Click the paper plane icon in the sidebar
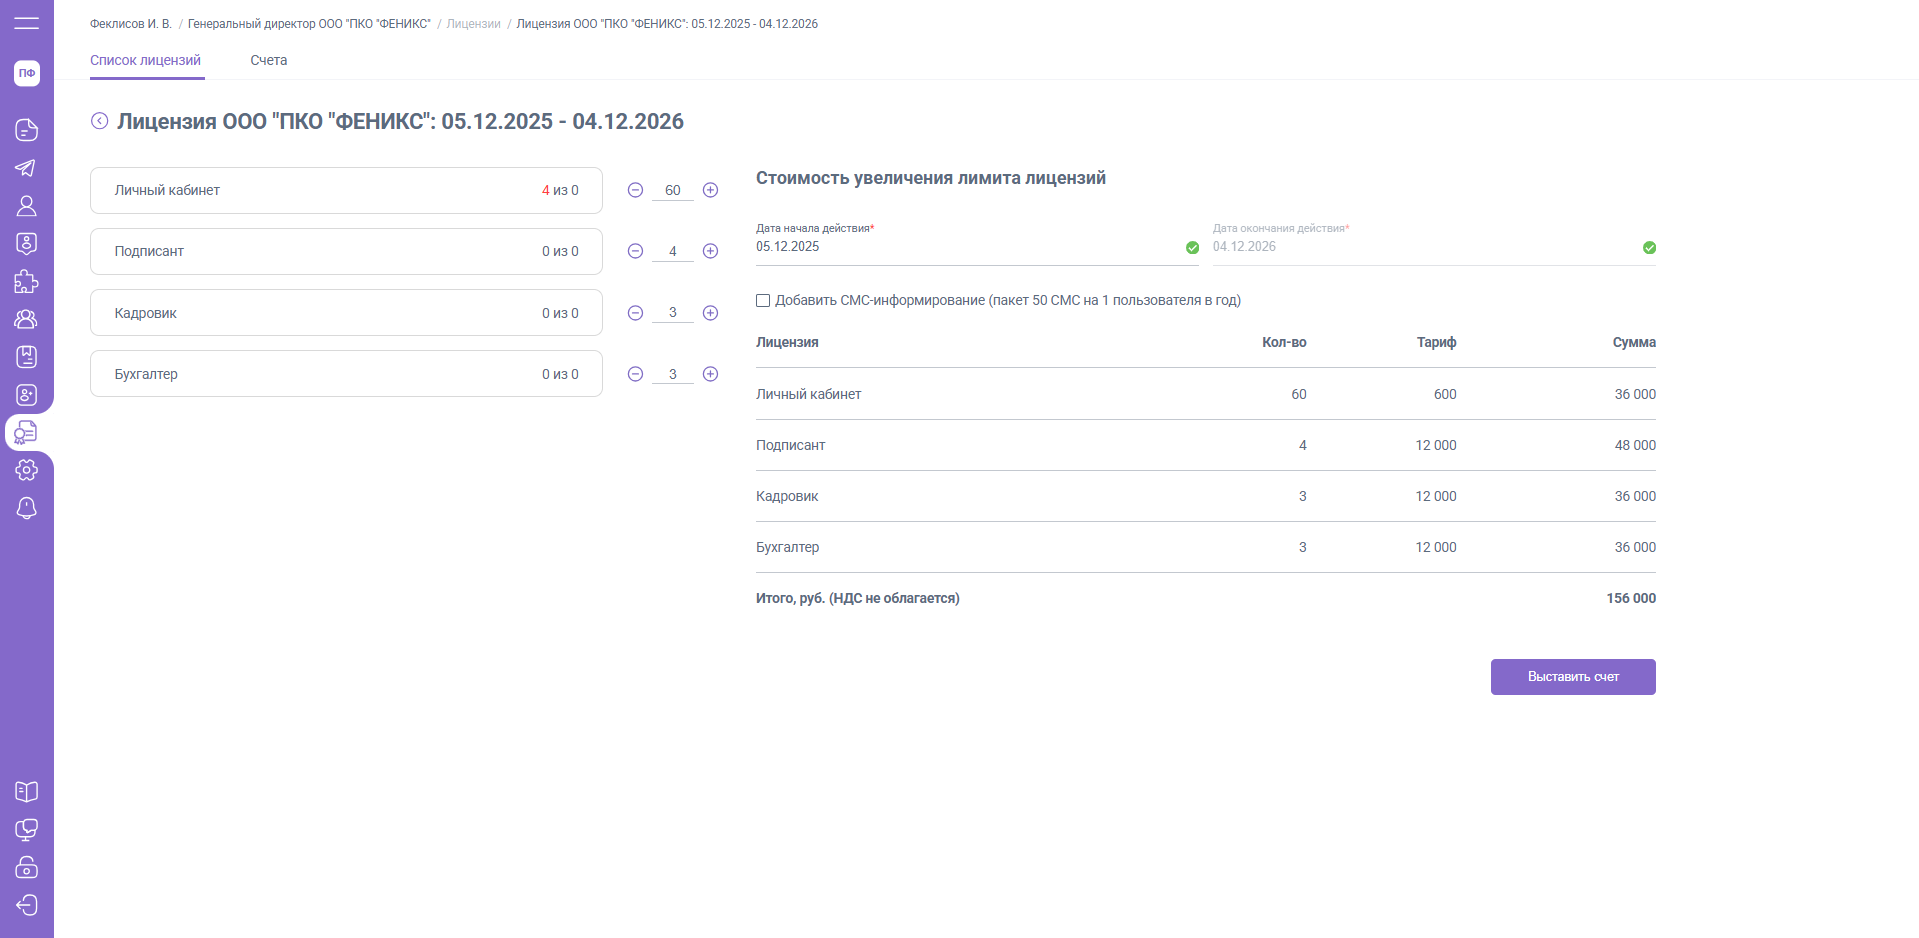Screen dimensions: 1919x938 [27, 168]
